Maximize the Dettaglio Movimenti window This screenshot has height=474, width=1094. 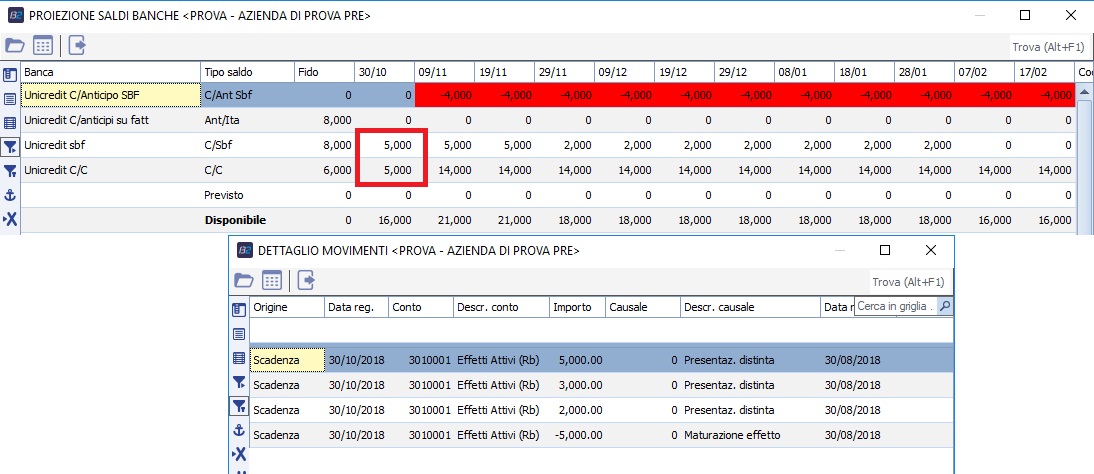(x=885, y=250)
